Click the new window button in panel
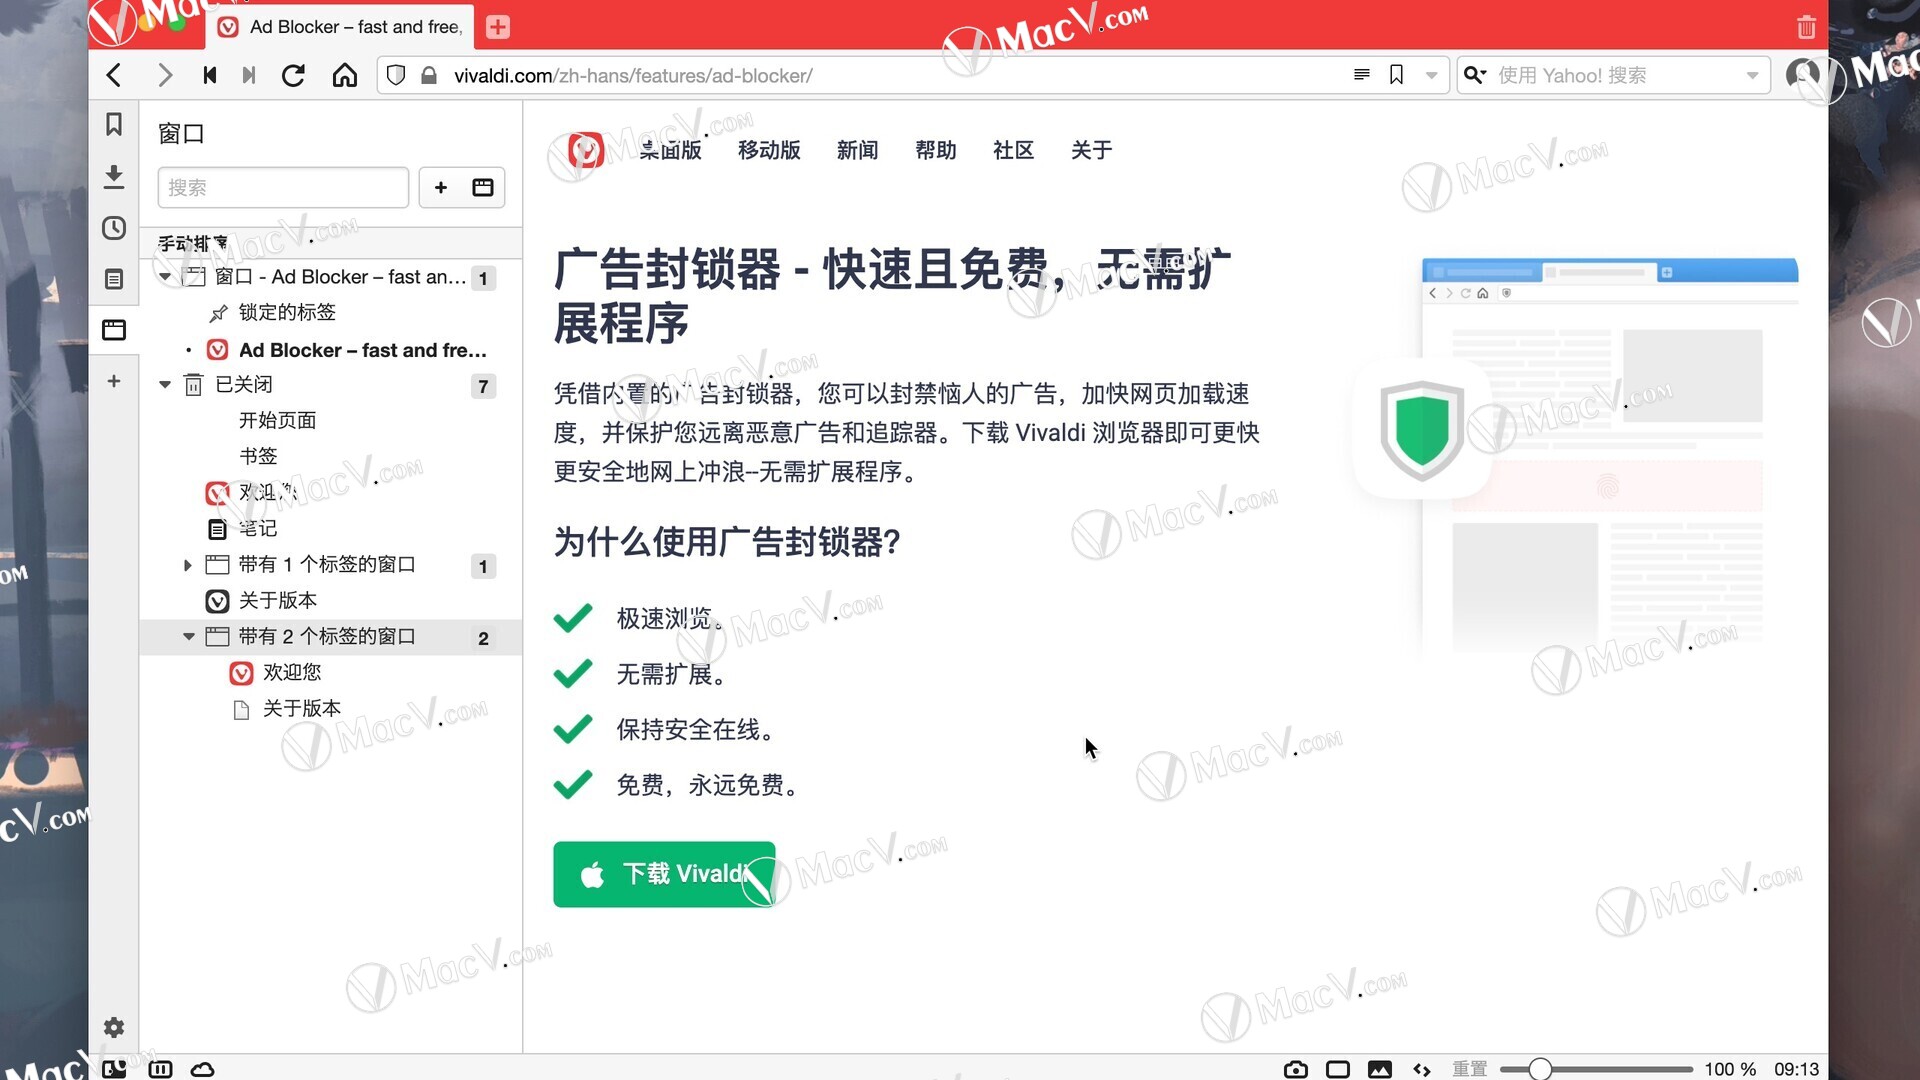Viewport: 1920px width, 1080px height. tap(483, 187)
